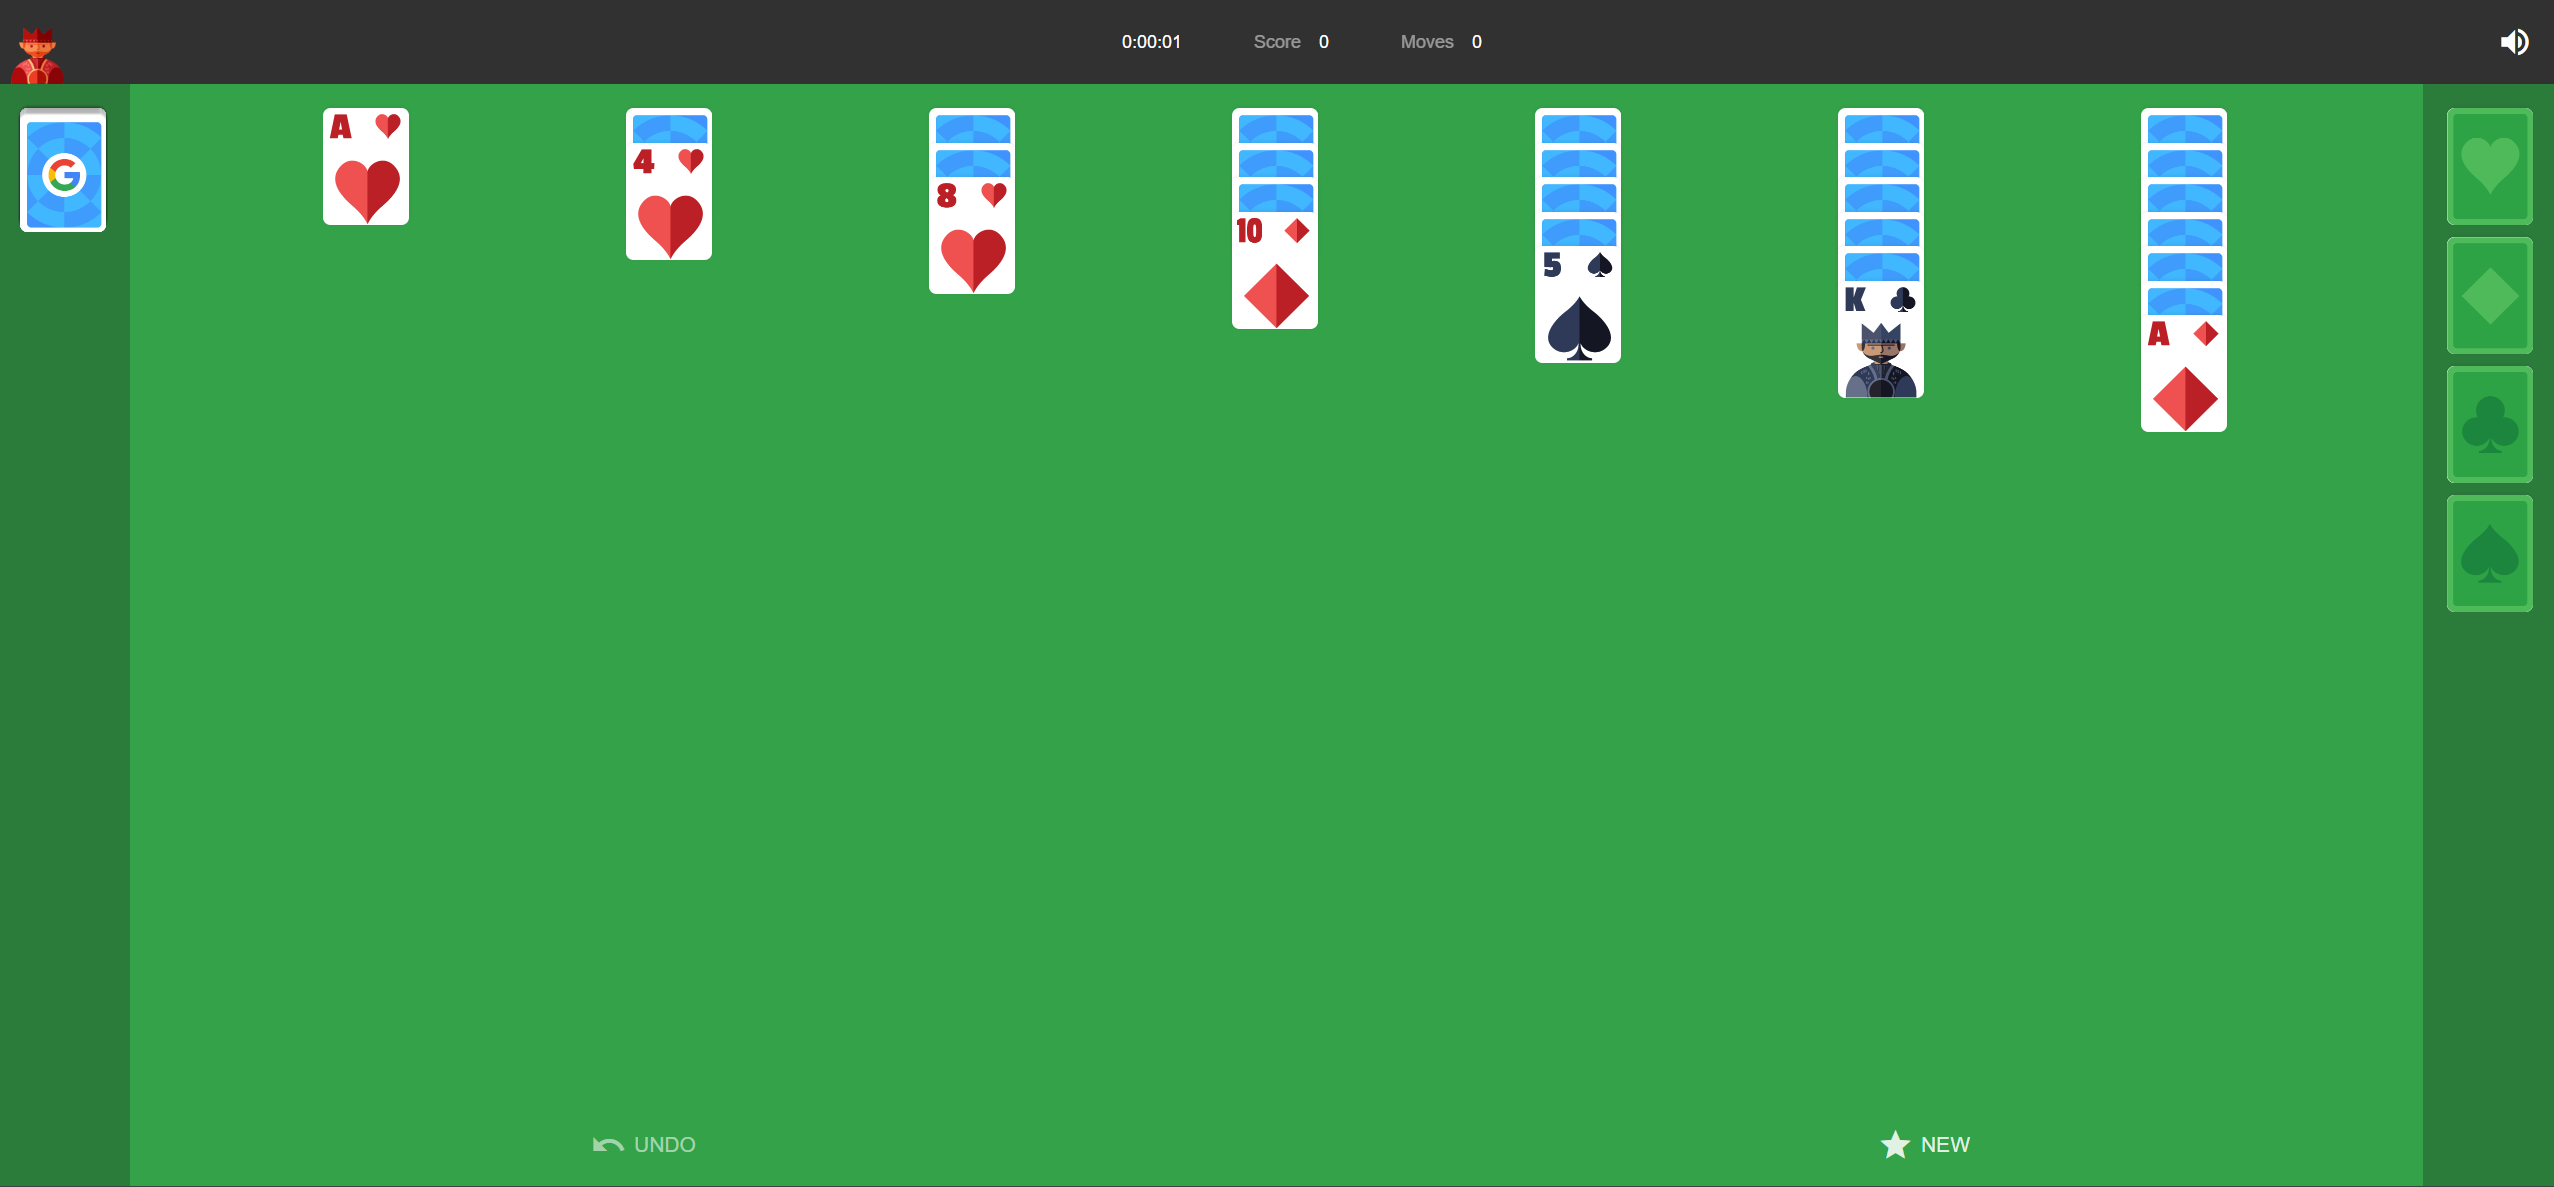Select the clubs foundation pile

point(2488,424)
